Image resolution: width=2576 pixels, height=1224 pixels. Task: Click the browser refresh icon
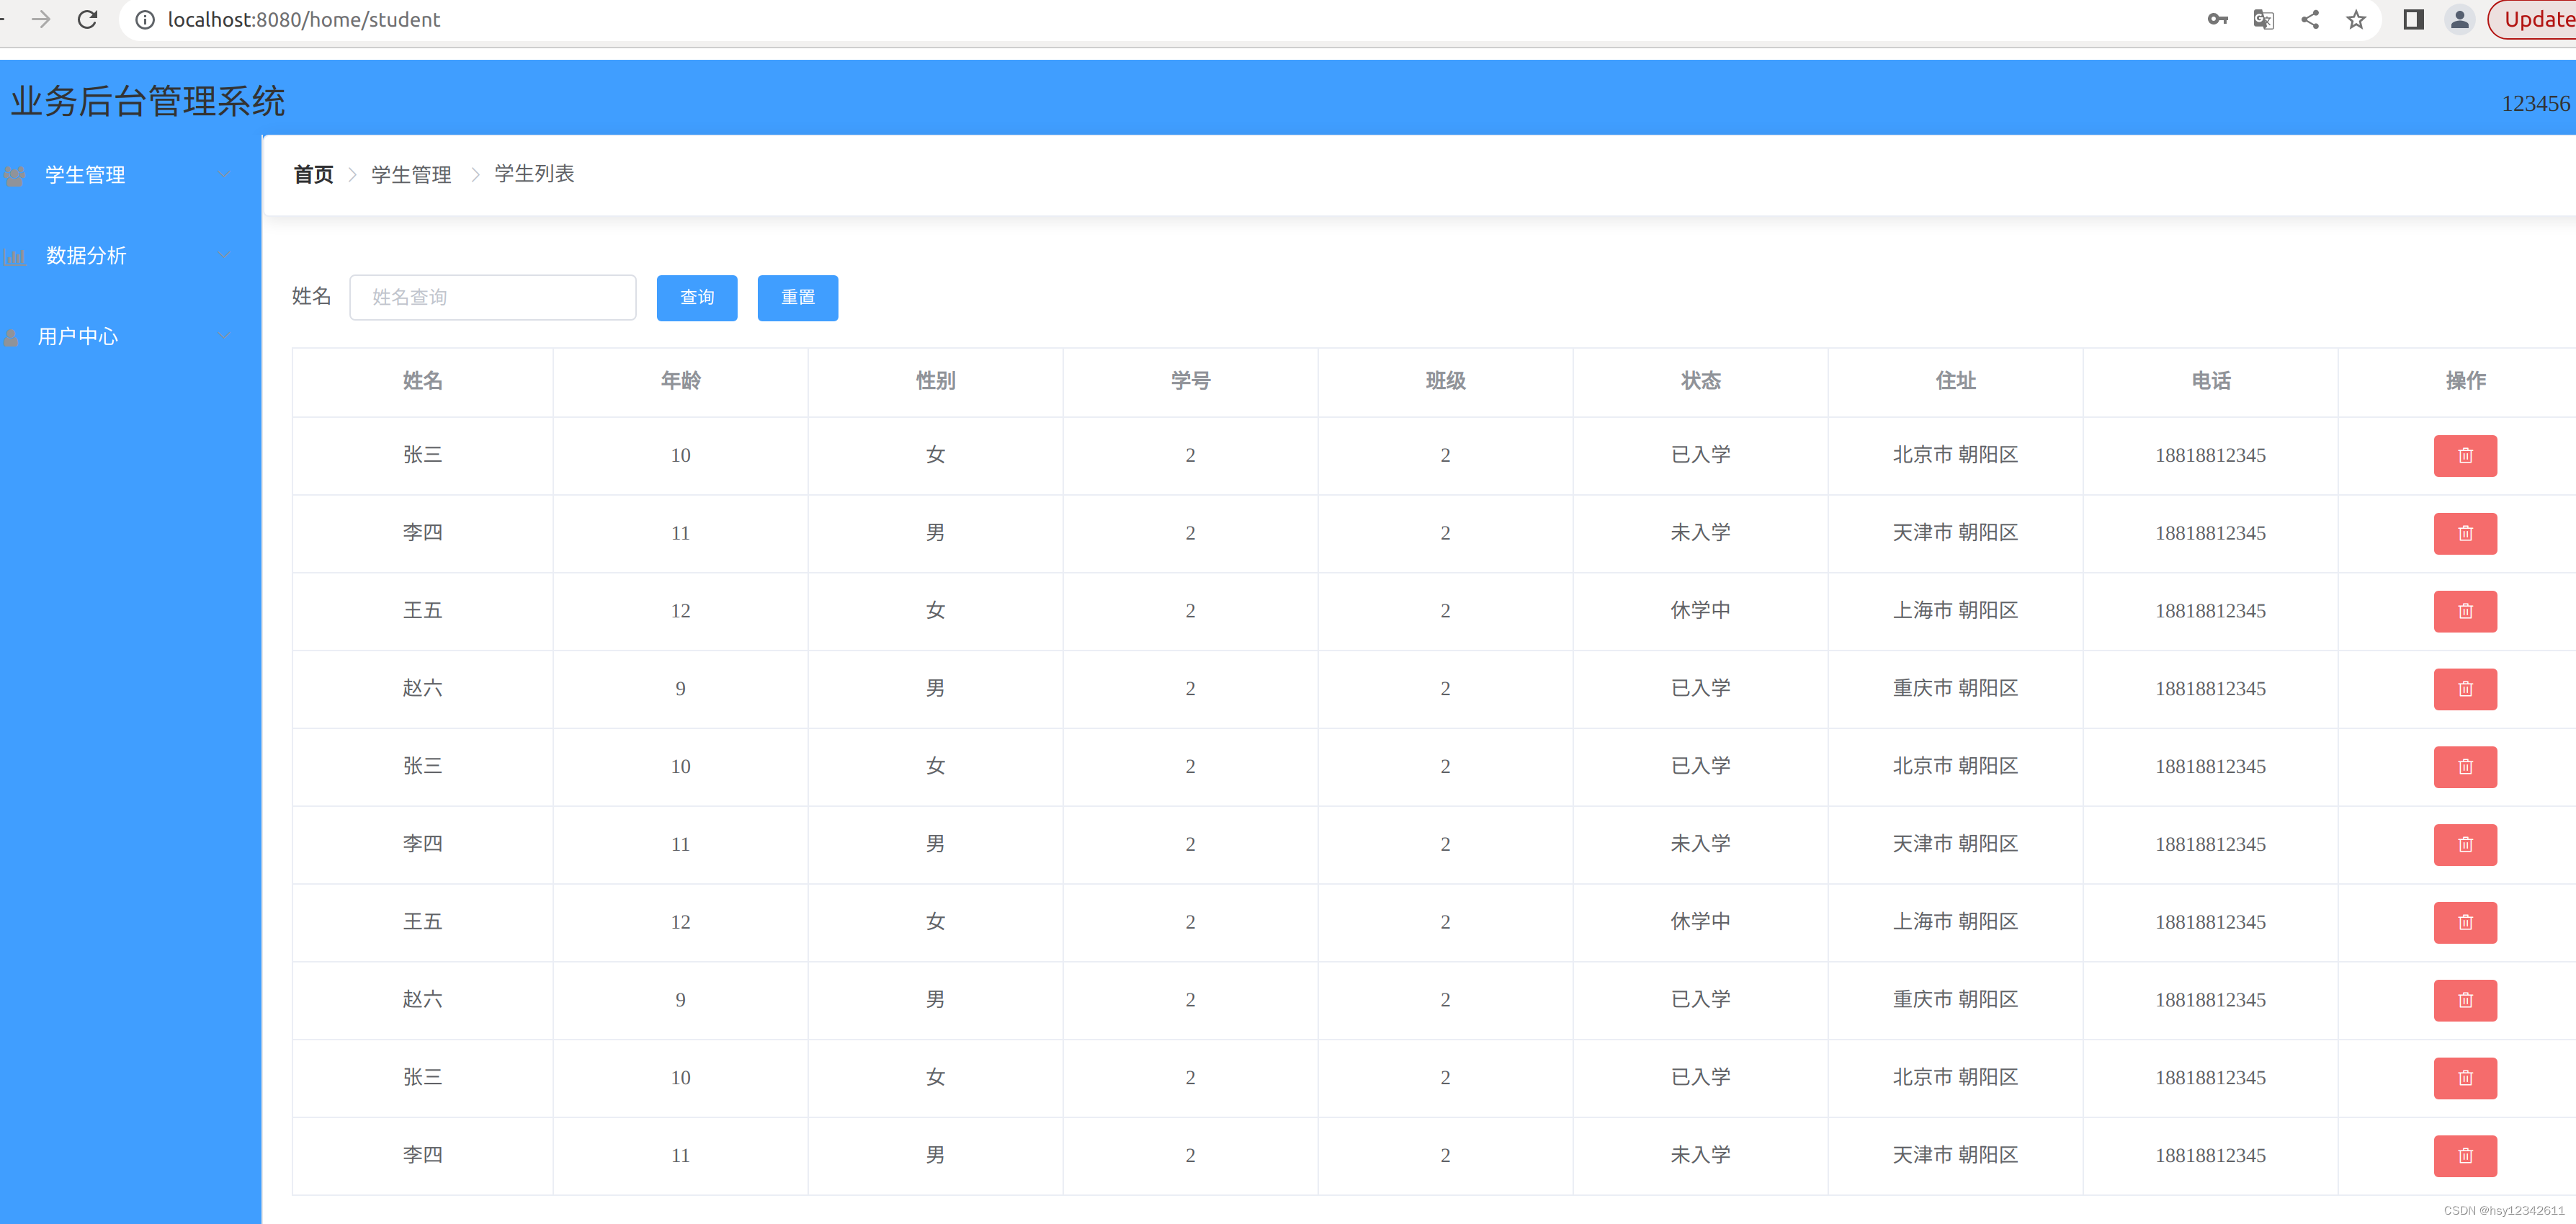(x=88, y=19)
